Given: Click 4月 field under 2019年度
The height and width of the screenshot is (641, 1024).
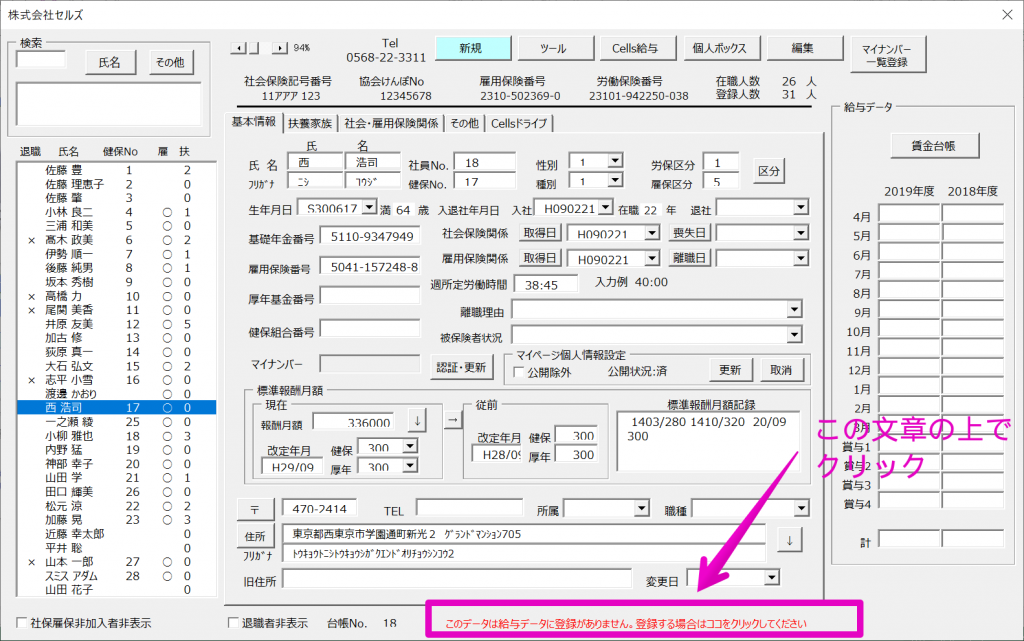Looking at the screenshot, I should tap(909, 214).
